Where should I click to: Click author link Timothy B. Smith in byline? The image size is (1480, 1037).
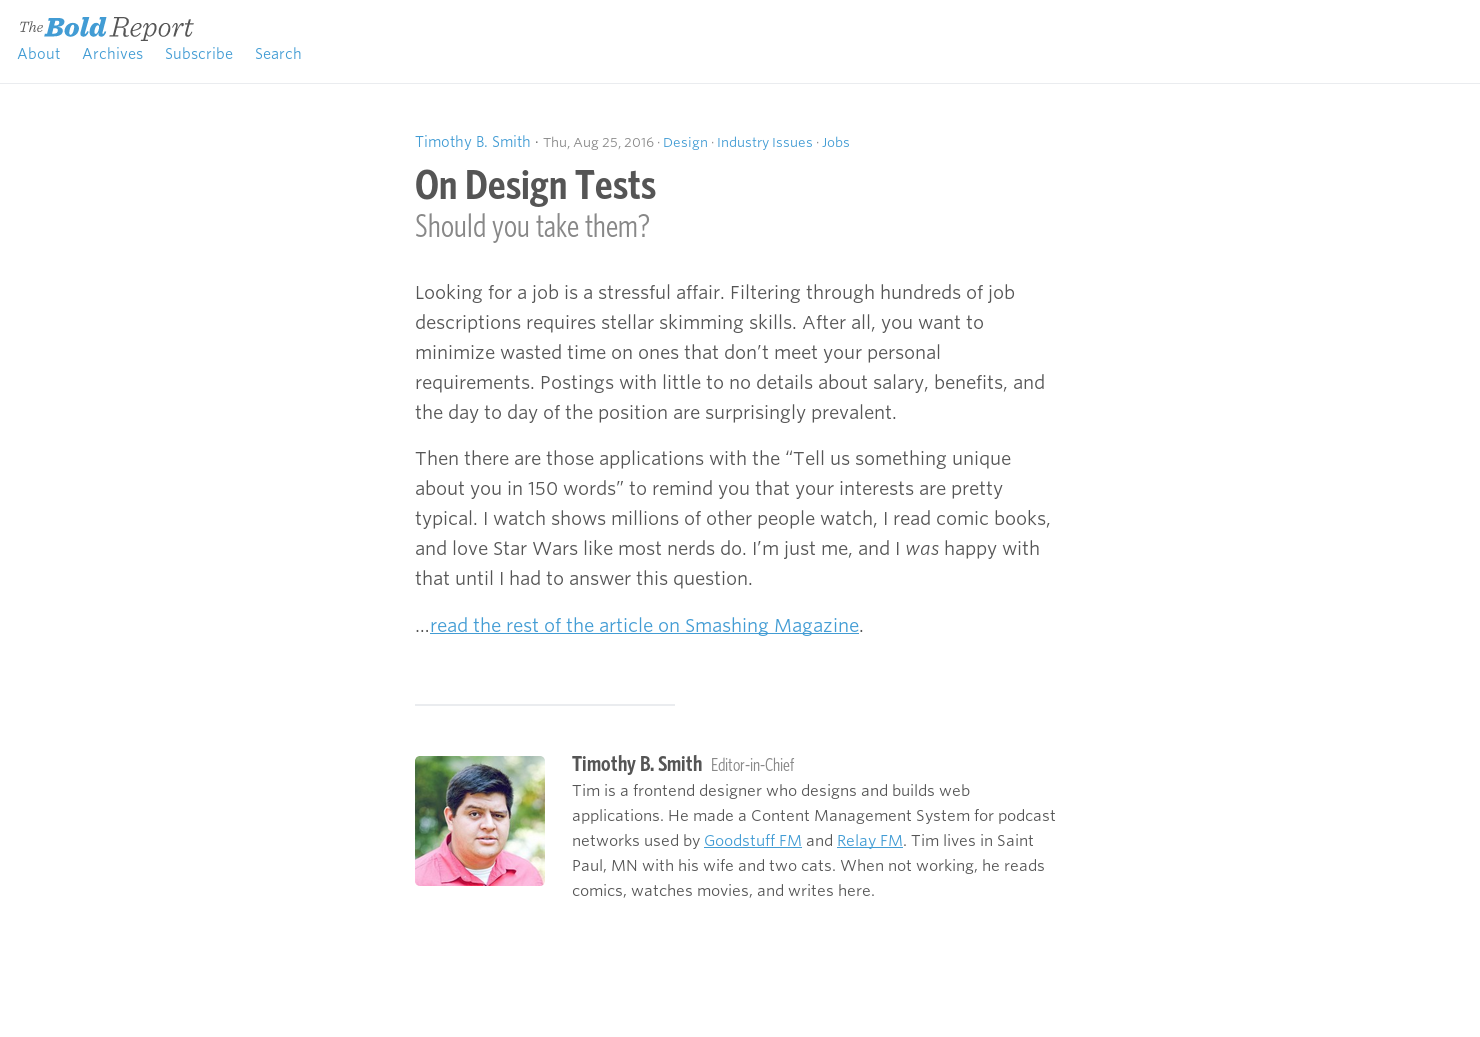coord(472,142)
